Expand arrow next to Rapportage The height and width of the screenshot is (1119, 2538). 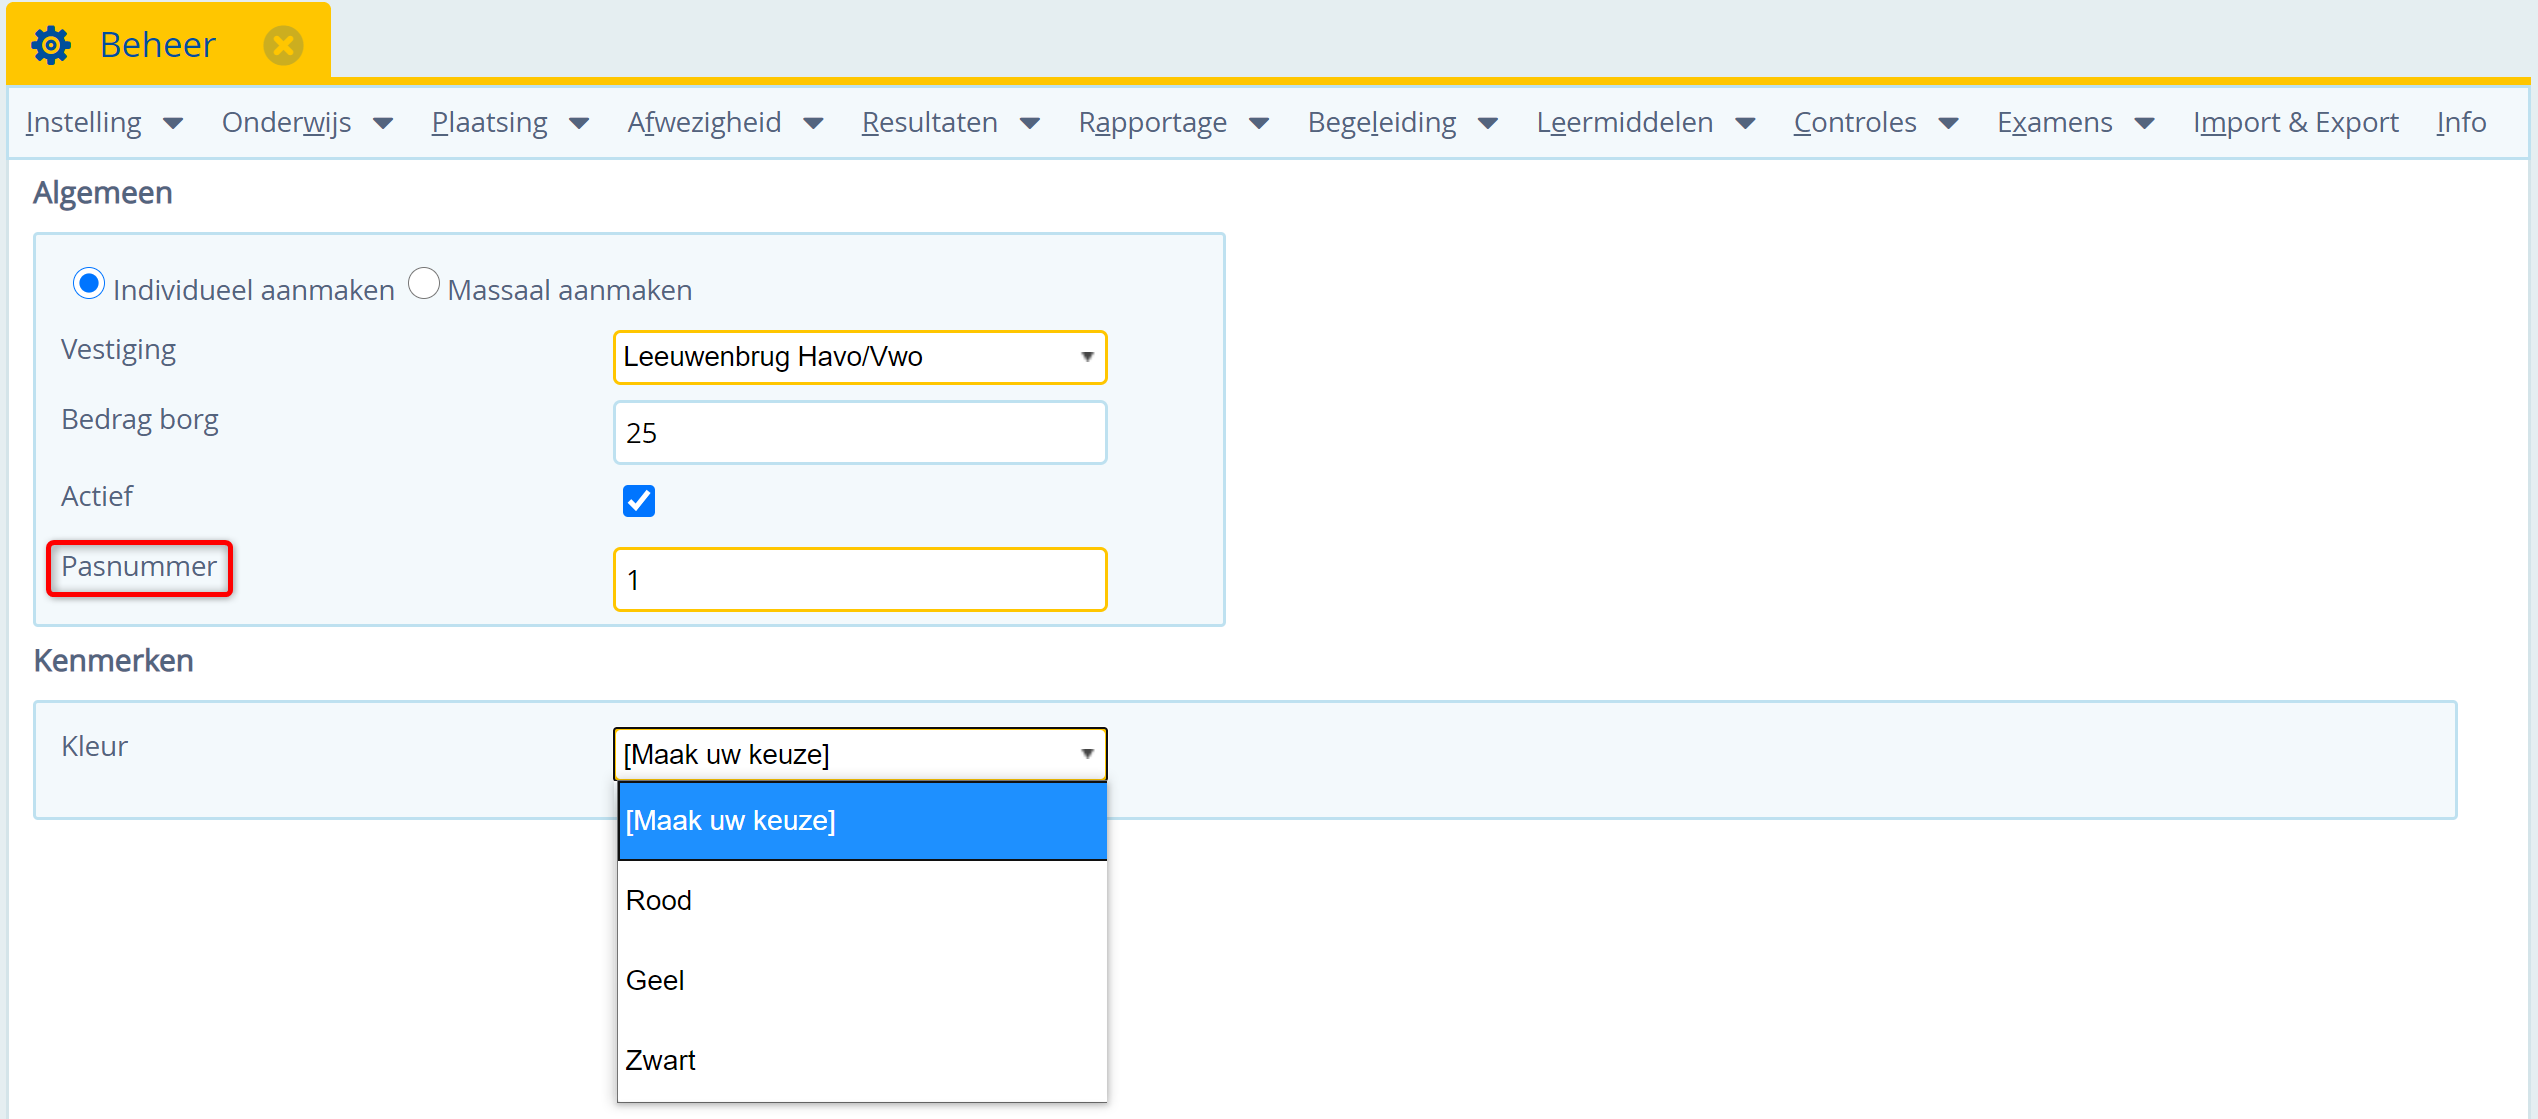tap(1260, 124)
